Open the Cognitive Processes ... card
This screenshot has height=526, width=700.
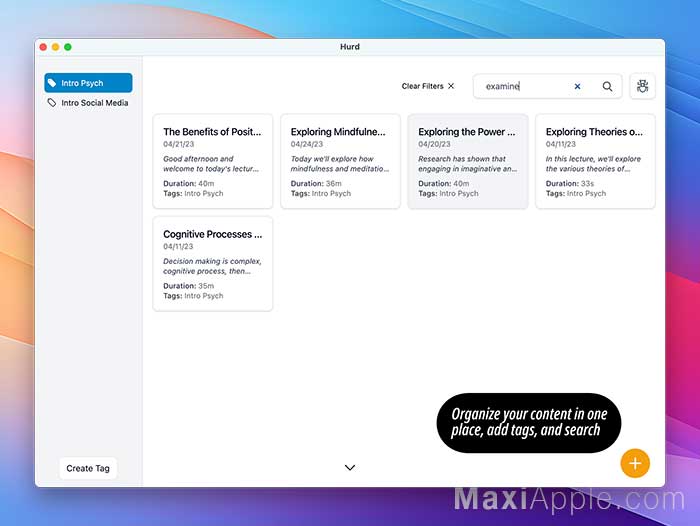[213, 263]
